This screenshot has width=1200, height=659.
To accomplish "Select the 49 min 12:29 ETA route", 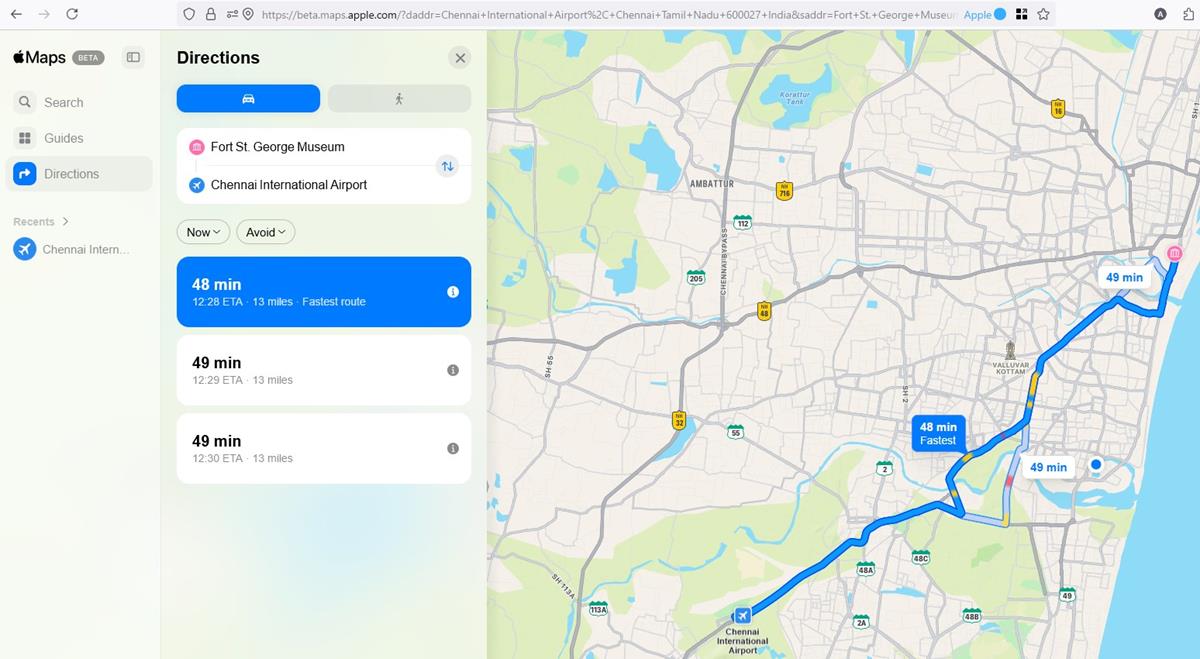I will click(324, 370).
